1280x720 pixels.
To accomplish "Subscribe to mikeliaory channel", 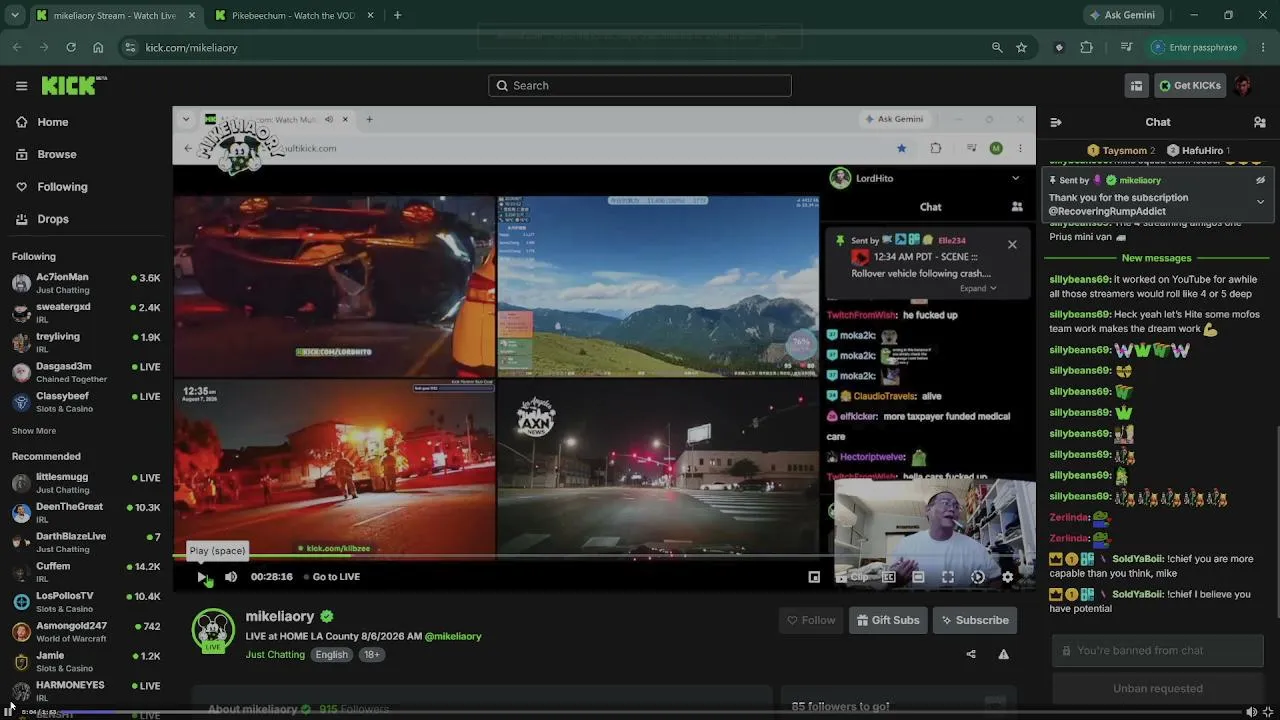I will pos(975,620).
